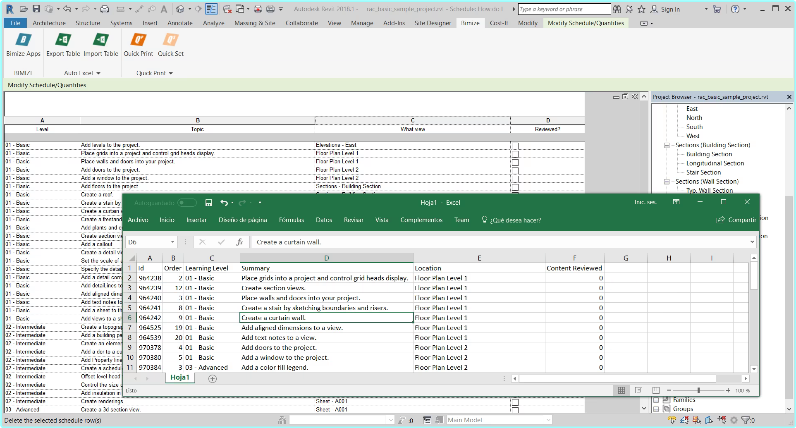Click Excel zoom in plus button
The image size is (796, 428).
(728, 390)
